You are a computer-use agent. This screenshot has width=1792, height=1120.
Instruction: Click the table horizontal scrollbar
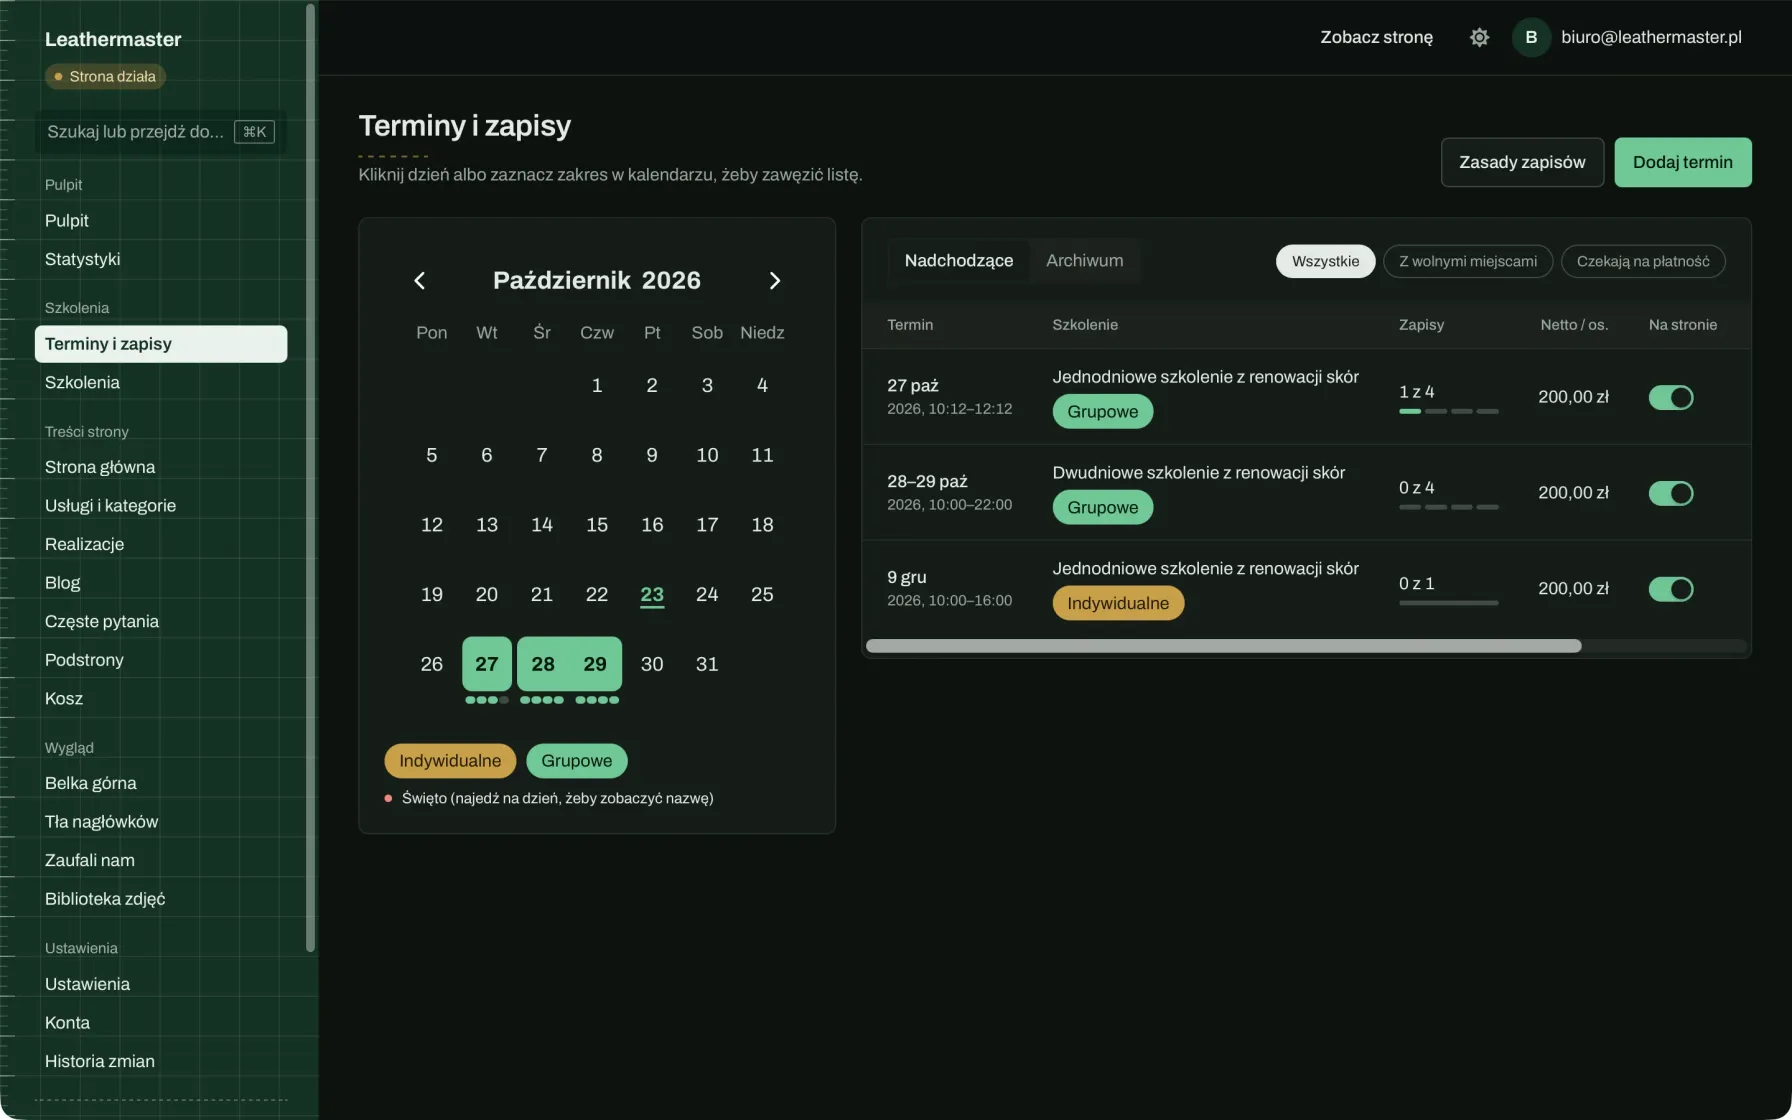[1223, 646]
